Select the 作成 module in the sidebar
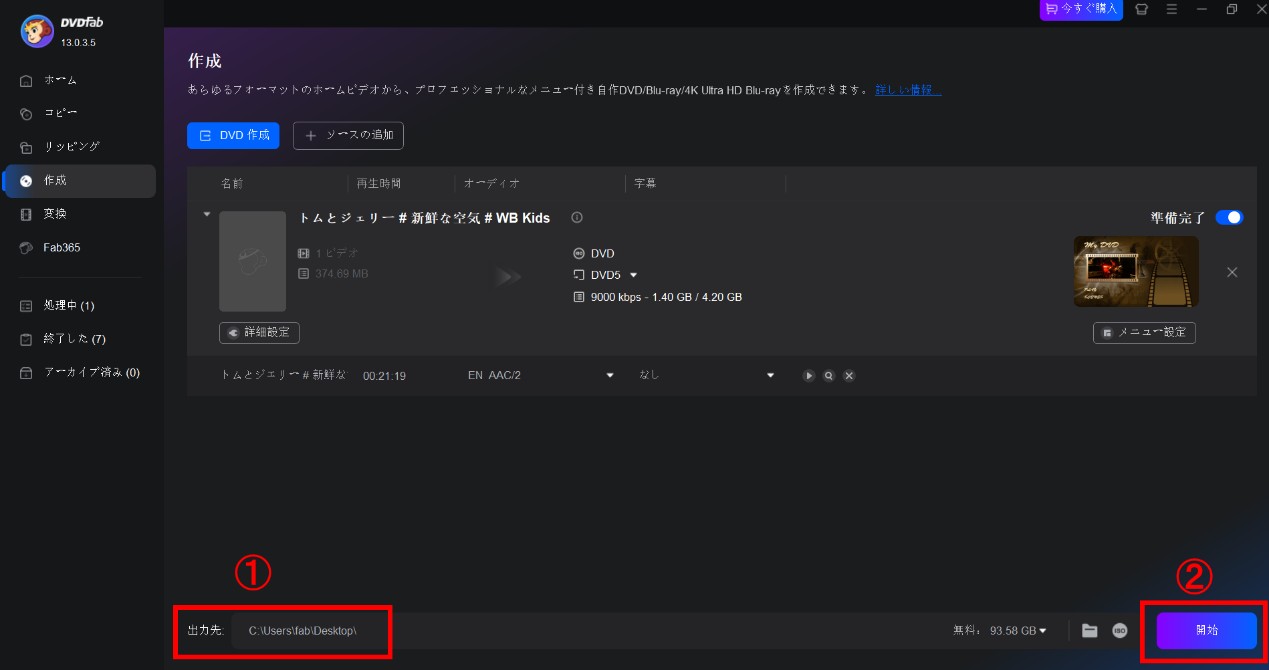Image resolution: width=1269 pixels, height=670 pixels. click(80, 181)
